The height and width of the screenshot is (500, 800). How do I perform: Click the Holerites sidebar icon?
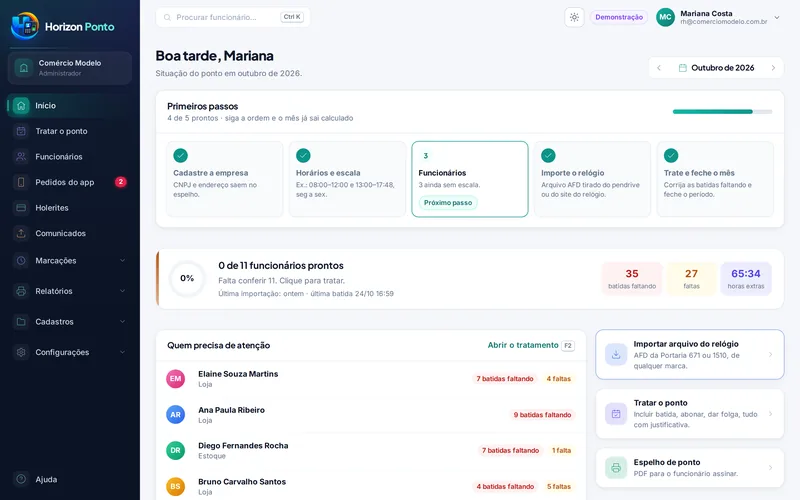point(21,208)
